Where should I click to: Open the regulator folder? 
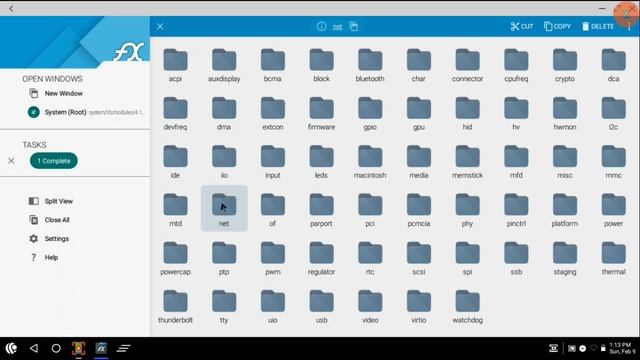pyautogui.click(x=321, y=258)
